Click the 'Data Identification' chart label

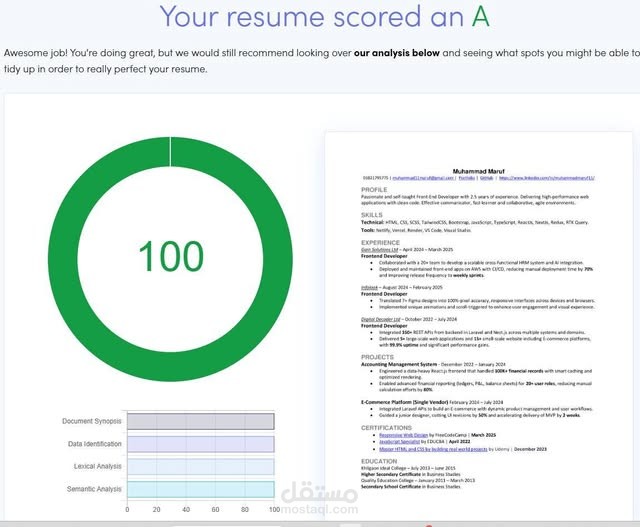click(95, 444)
